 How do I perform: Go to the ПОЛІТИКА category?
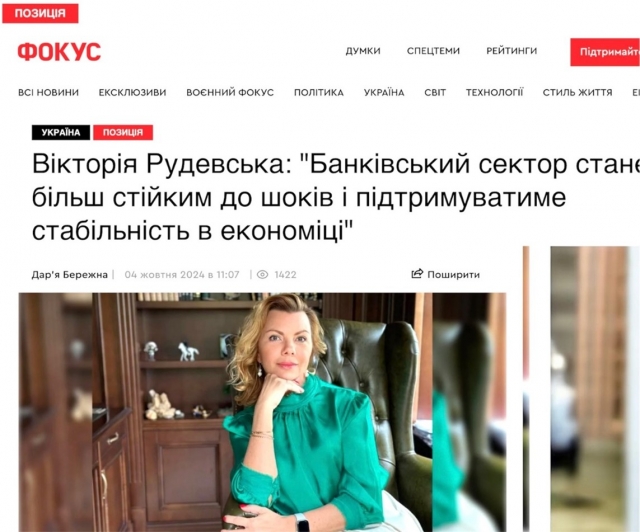pyautogui.click(x=319, y=93)
